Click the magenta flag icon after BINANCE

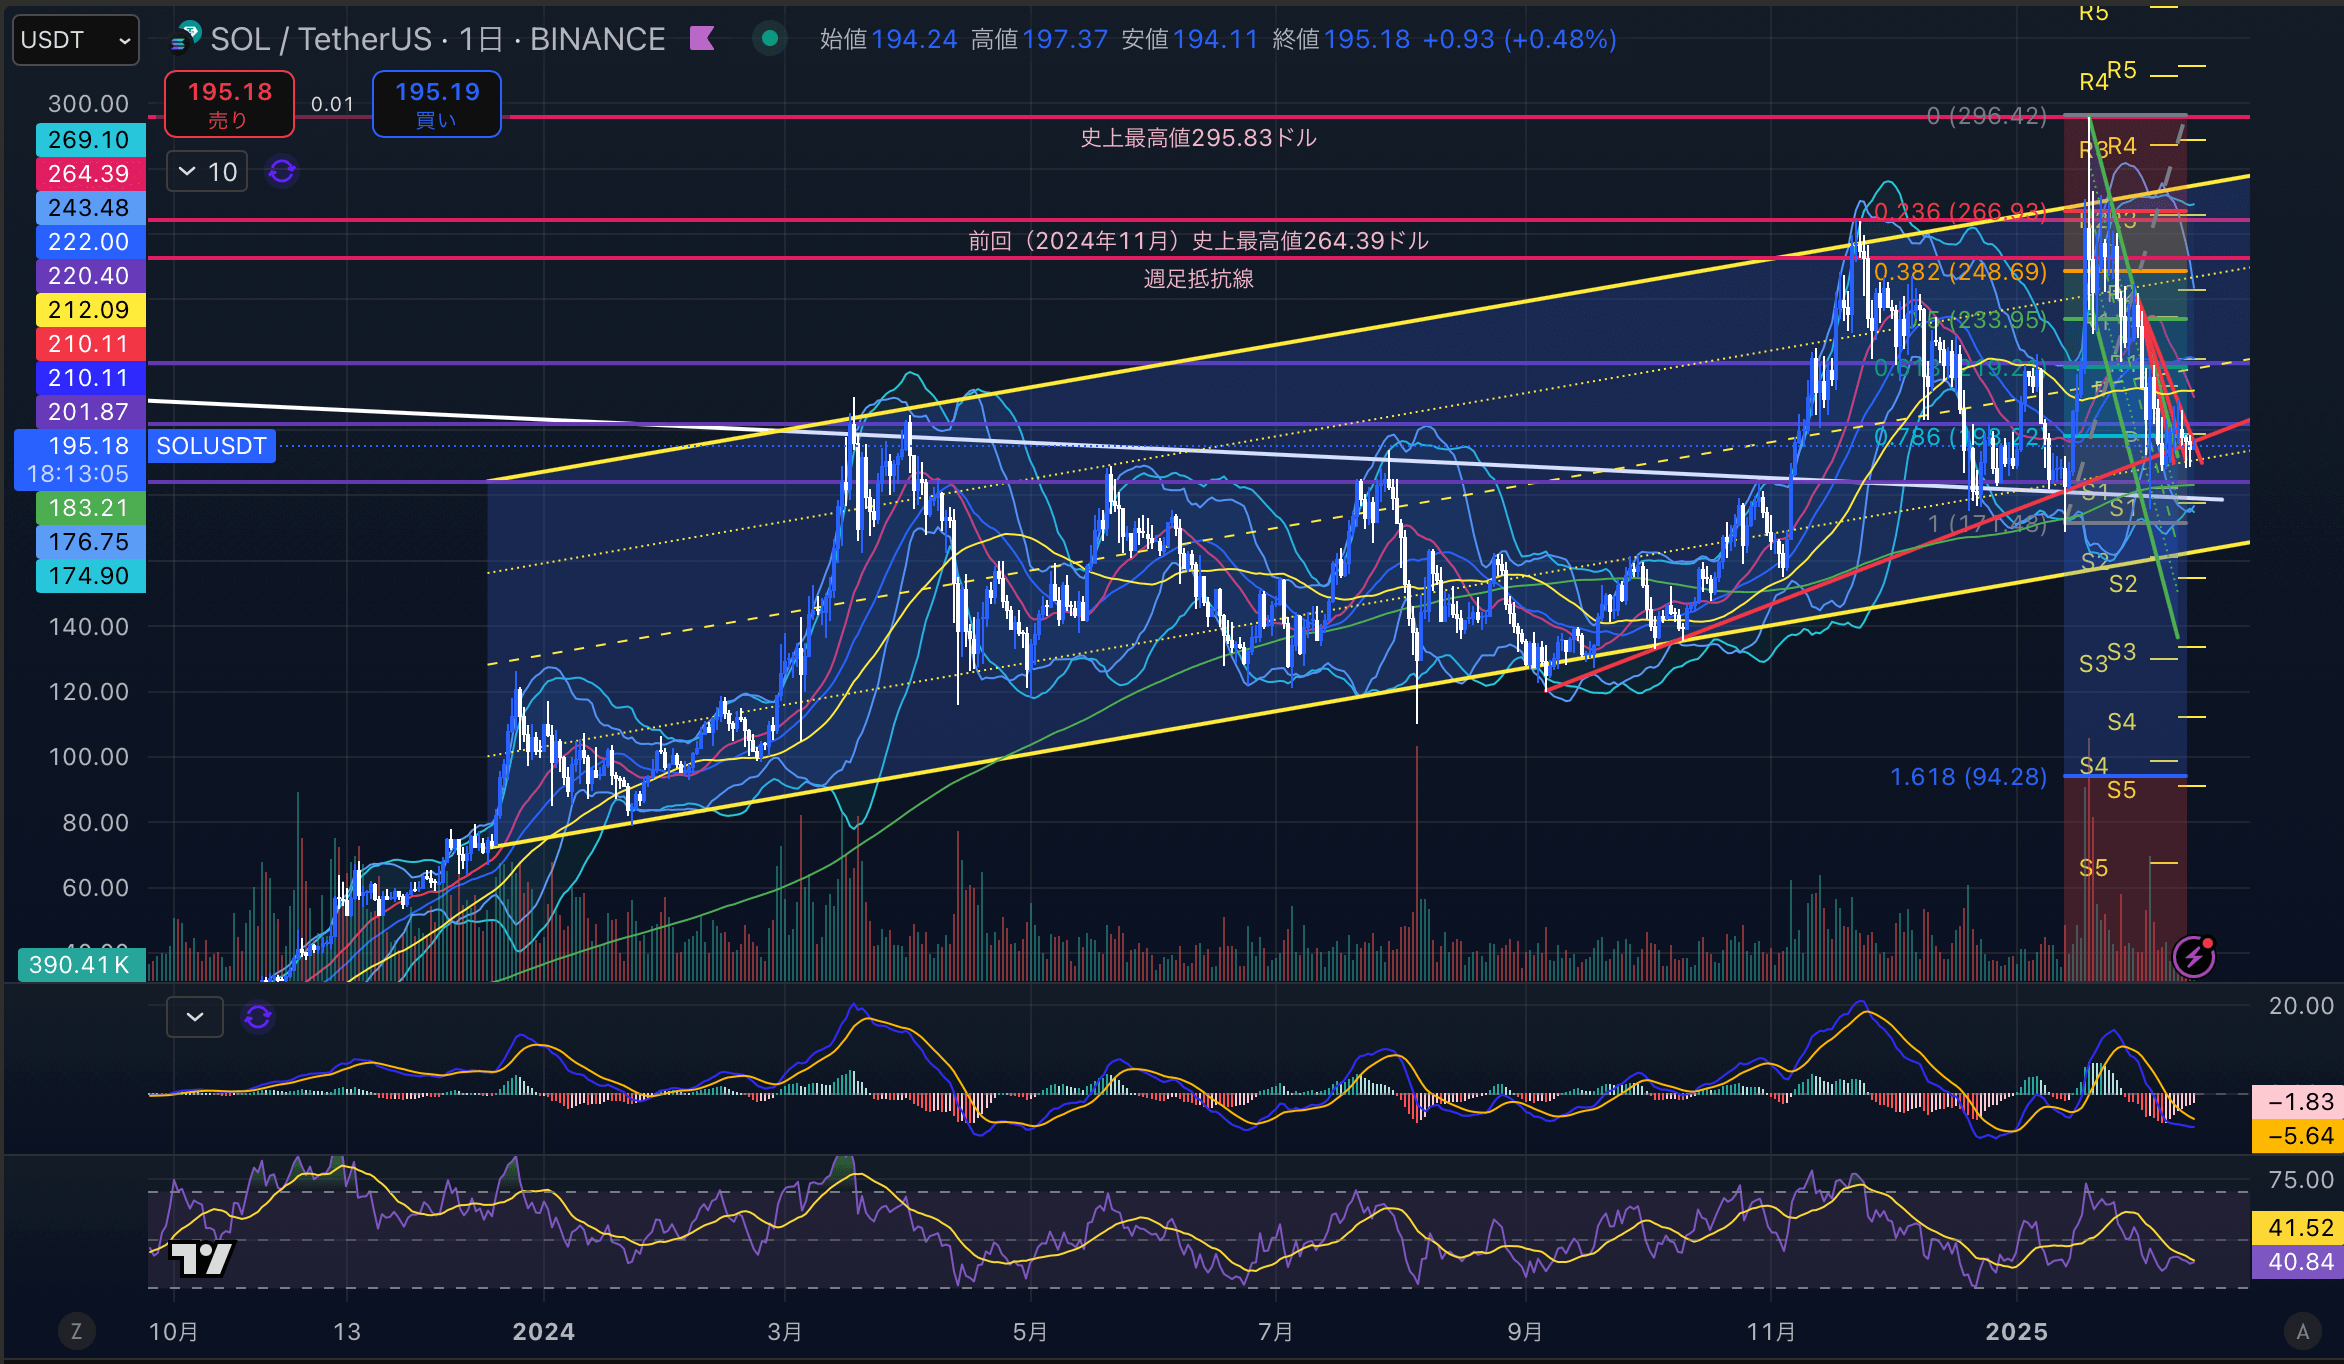(702, 39)
